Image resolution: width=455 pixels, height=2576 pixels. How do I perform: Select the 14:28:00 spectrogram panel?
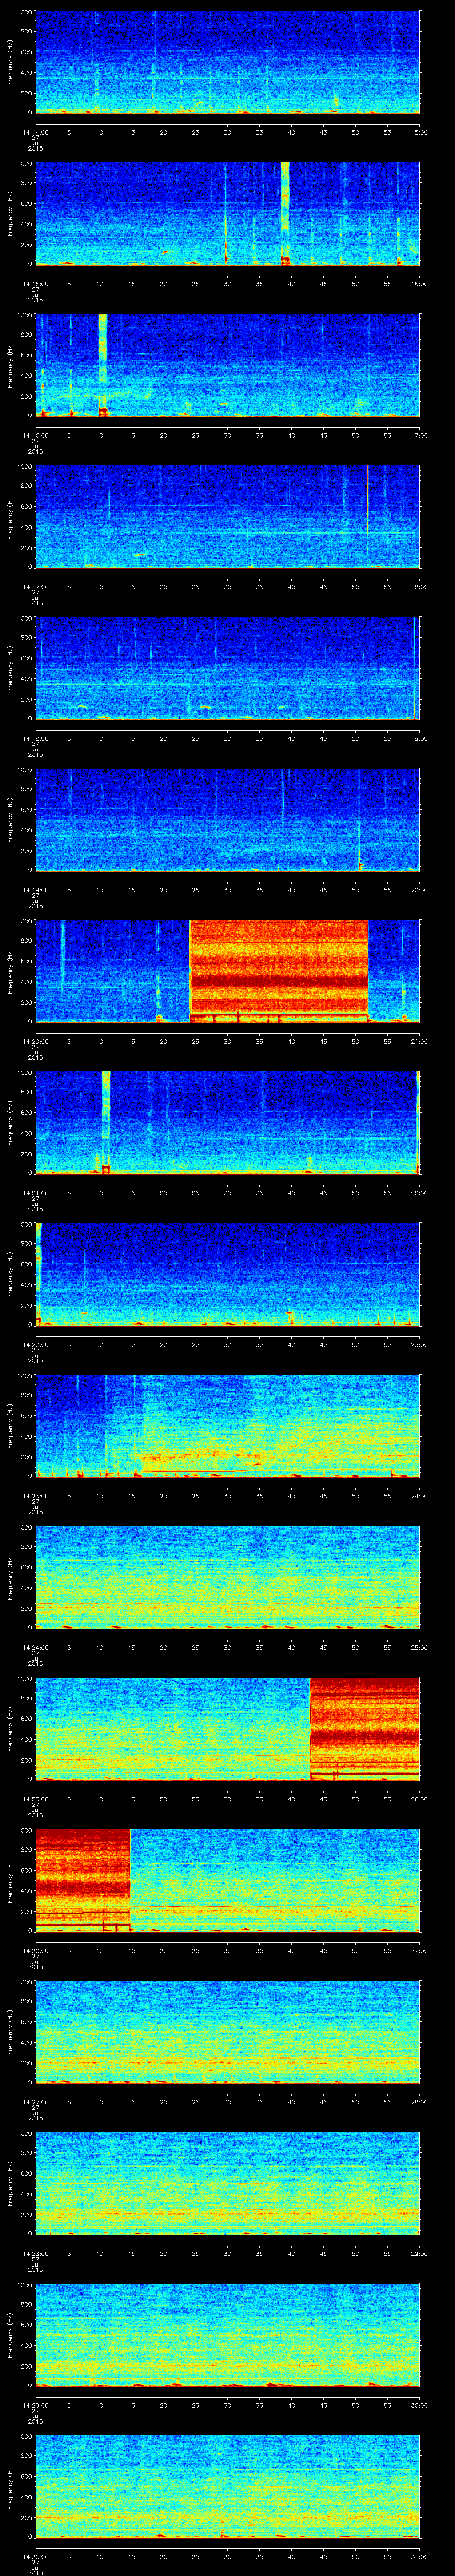click(227, 2183)
